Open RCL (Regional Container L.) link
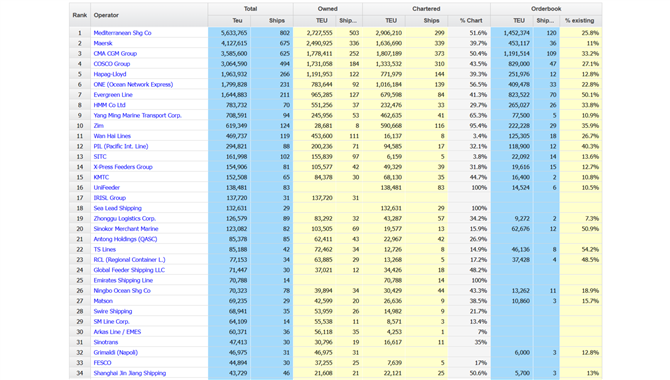Screen dimensions: 670x380 click(x=129, y=259)
